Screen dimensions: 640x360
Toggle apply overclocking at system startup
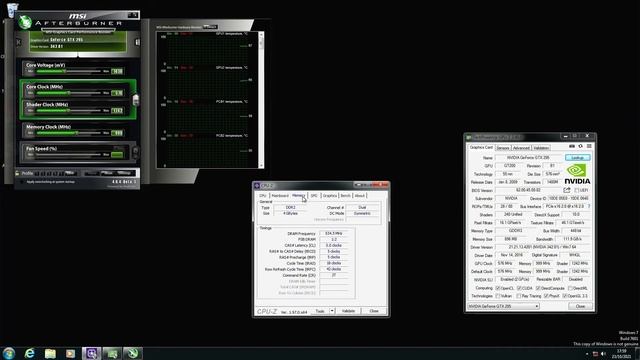[x=22, y=182]
